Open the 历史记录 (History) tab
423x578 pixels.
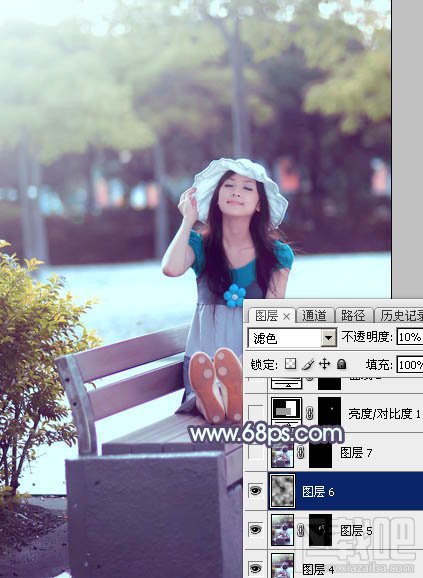(x=400, y=316)
